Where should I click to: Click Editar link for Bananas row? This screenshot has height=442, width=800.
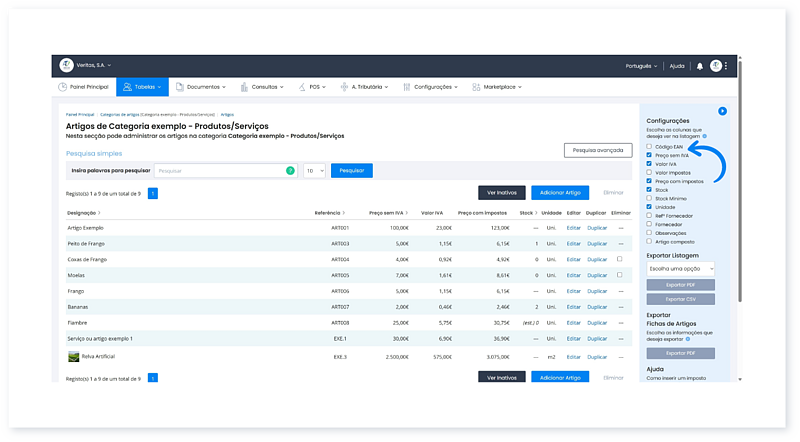pos(573,306)
